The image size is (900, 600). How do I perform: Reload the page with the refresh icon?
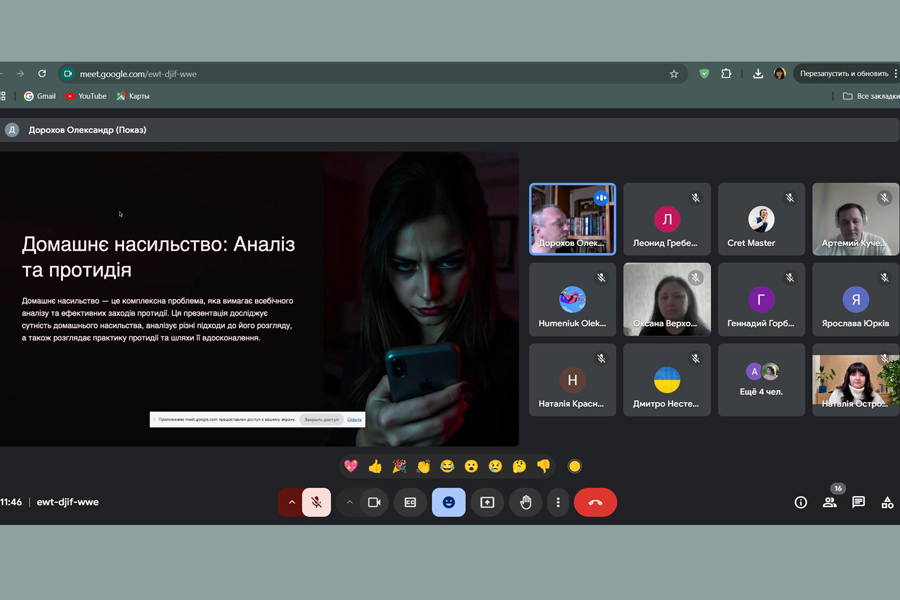coord(42,73)
